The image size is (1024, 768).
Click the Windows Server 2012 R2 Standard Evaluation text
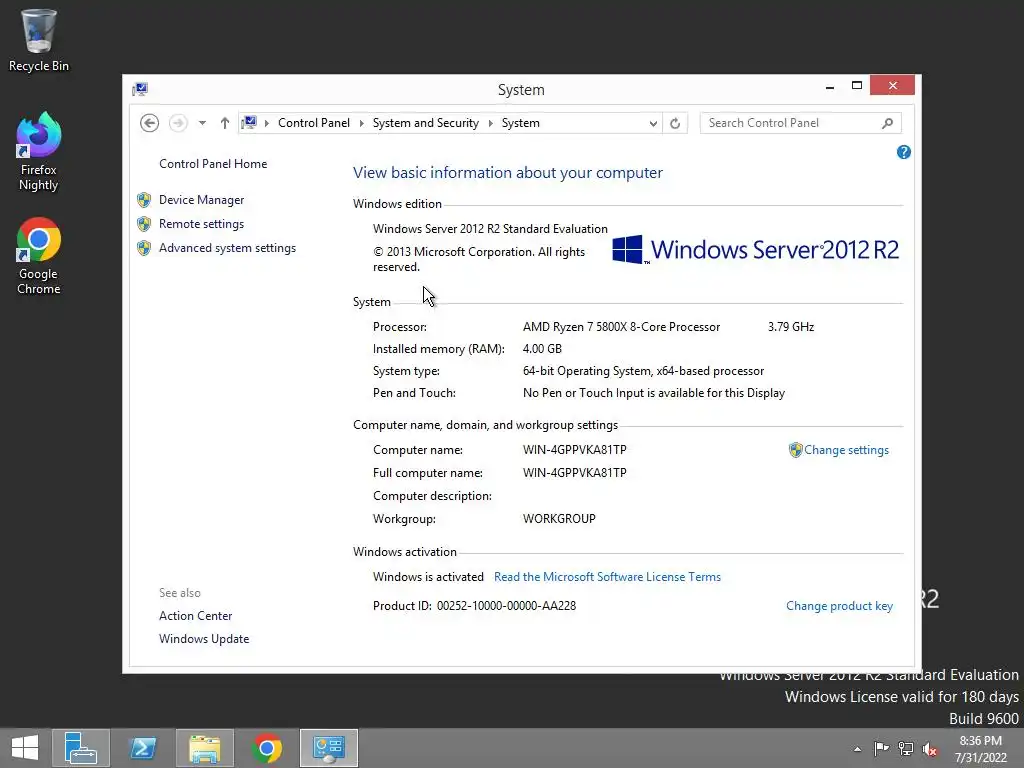click(x=490, y=229)
